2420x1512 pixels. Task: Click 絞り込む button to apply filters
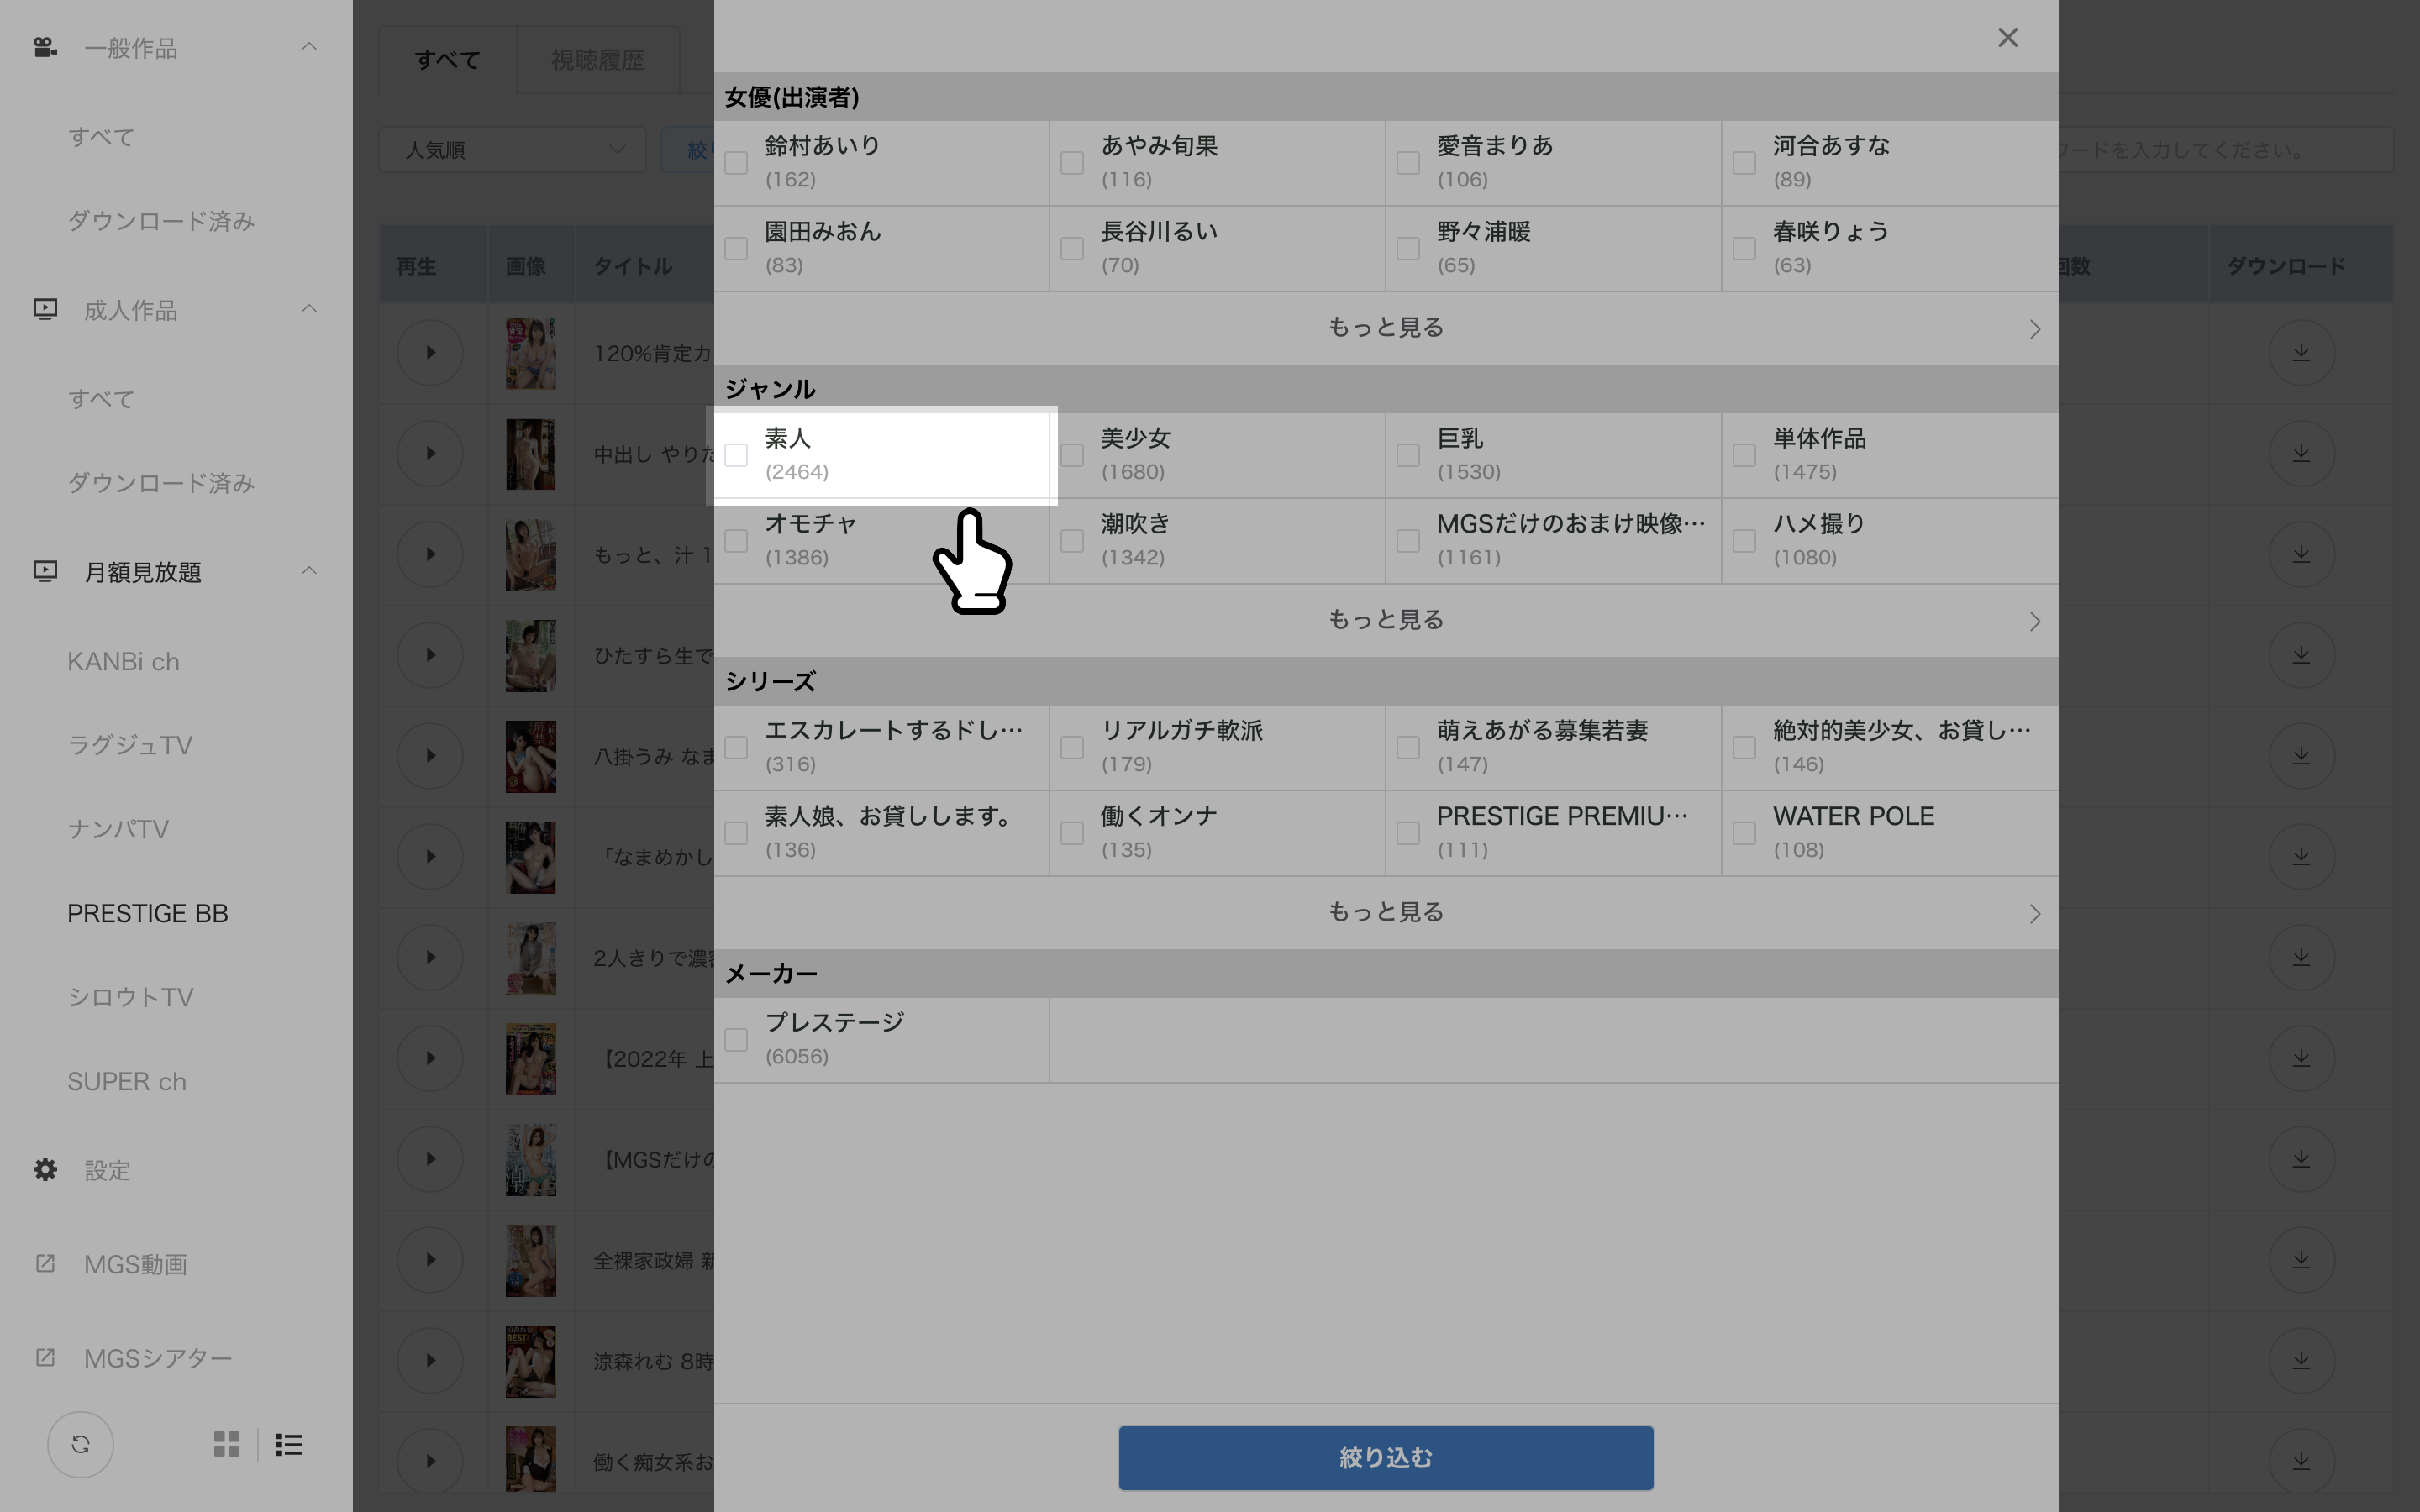(1385, 1458)
